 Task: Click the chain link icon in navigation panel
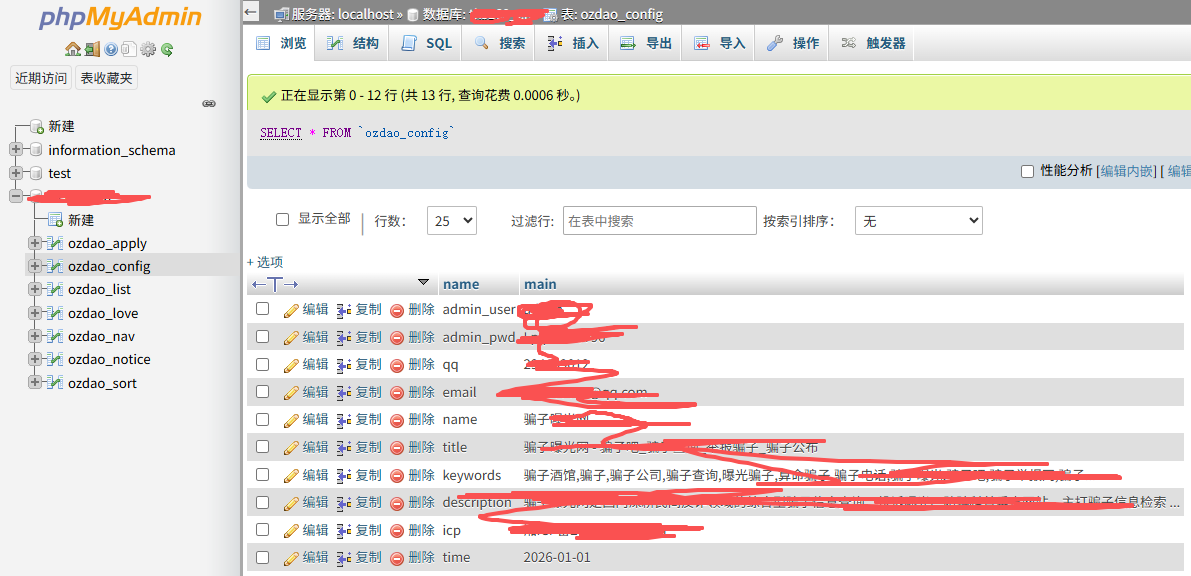pyautogui.click(x=209, y=103)
